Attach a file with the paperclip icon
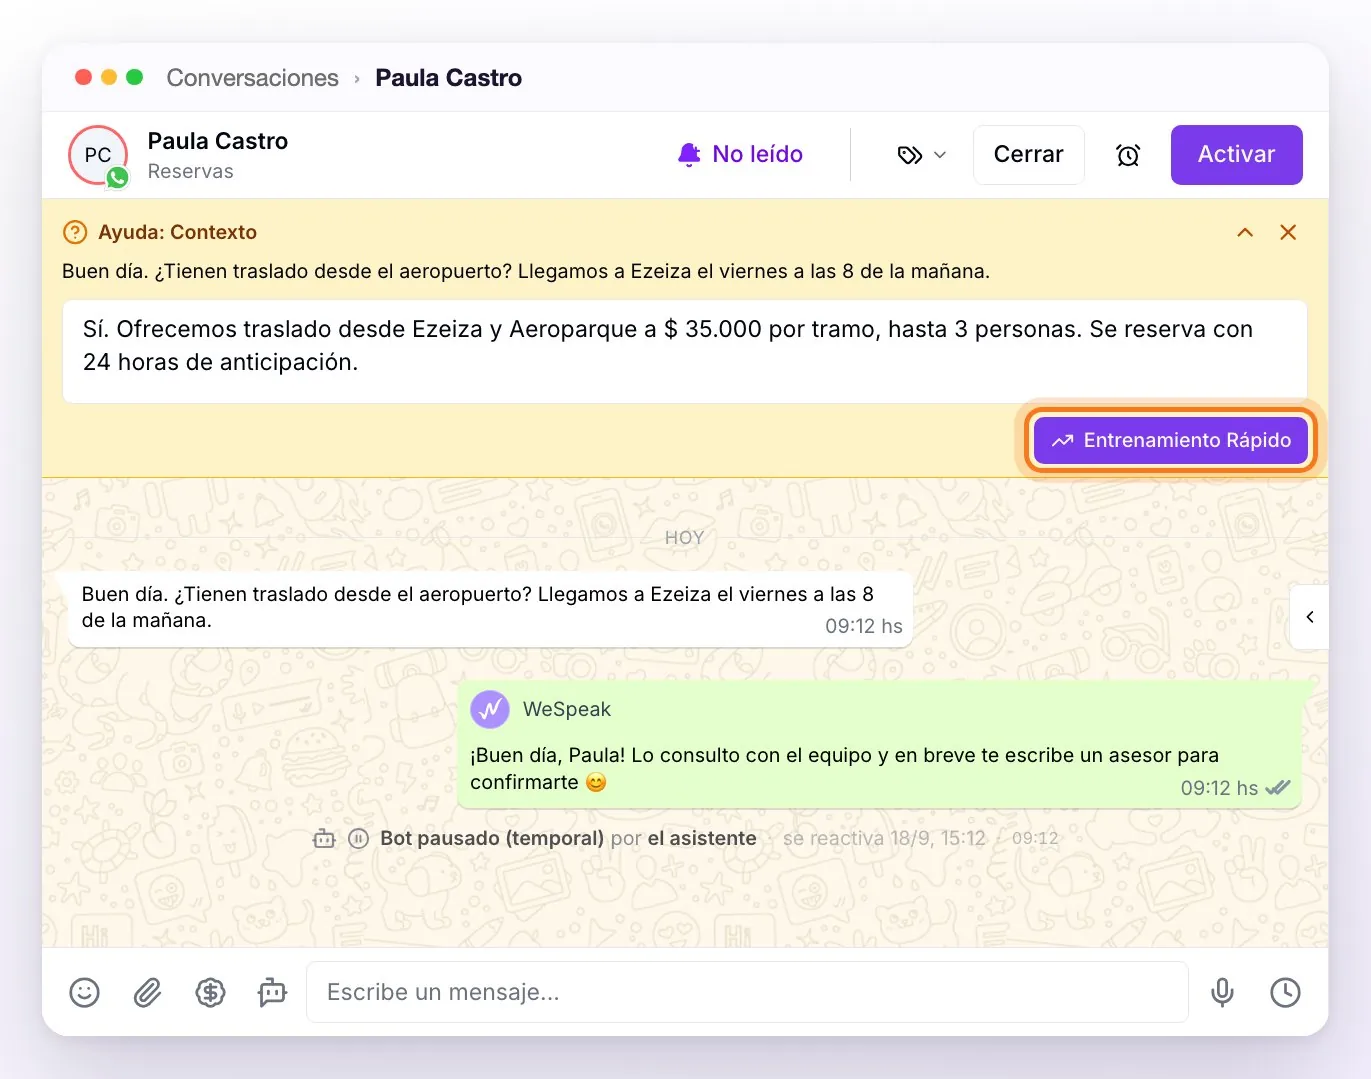The image size is (1371, 1079). pos(147,992)
